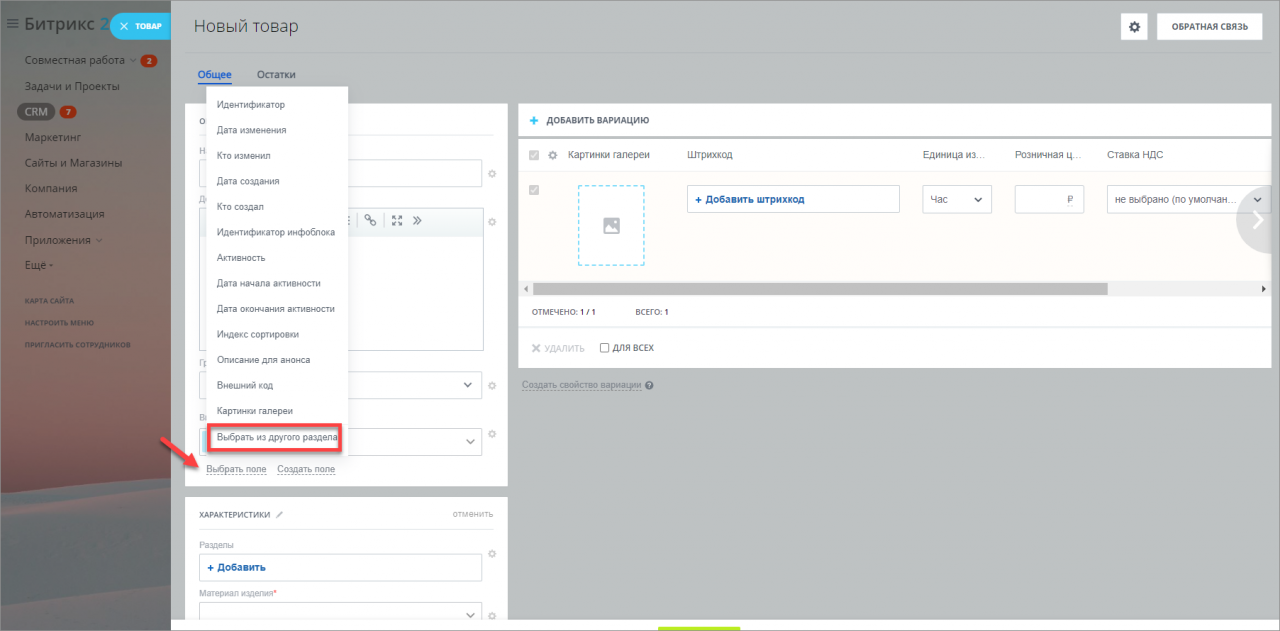The width and height of the screenshot is (1280, 631).
Task: Toggle the variation row checkbox
Action: pos(533,190)
